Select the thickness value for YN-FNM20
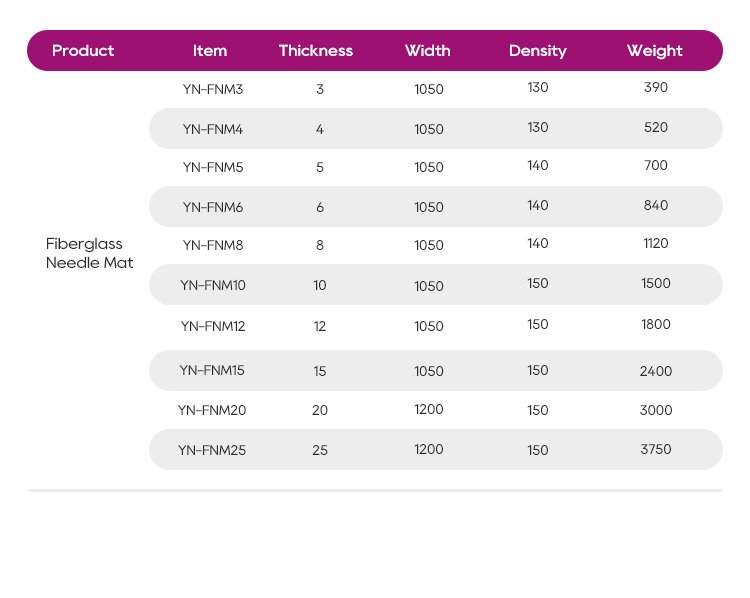Viewport: 750px width, 598px height. pos(320,410)
